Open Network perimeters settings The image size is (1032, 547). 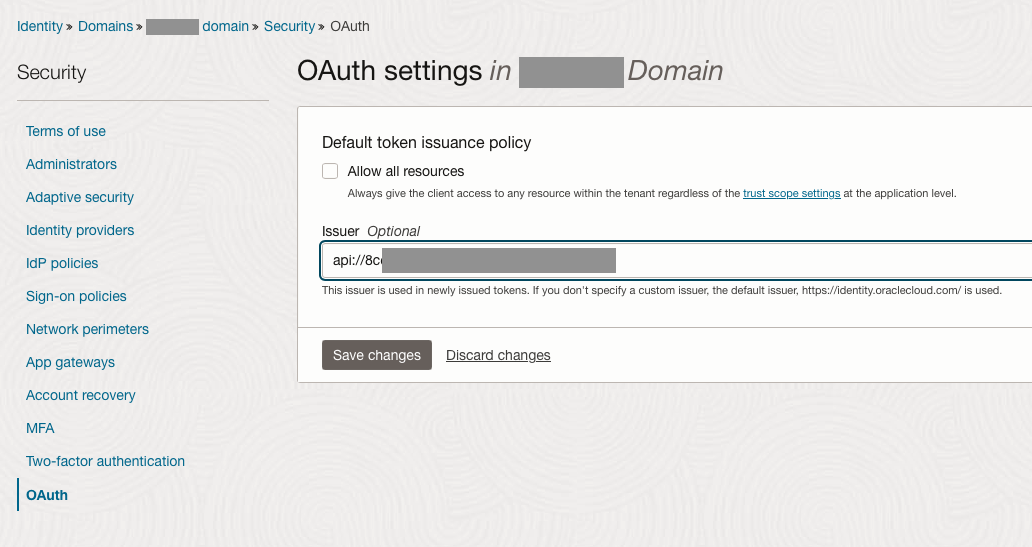coord(87,329)
